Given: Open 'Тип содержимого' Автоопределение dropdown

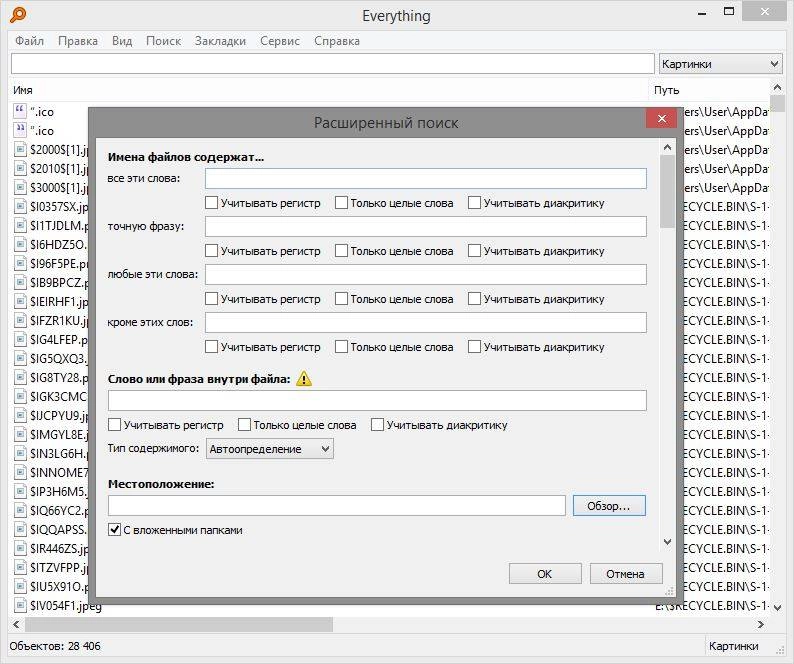Looking at the screenshot, I should tap(270, 449).
